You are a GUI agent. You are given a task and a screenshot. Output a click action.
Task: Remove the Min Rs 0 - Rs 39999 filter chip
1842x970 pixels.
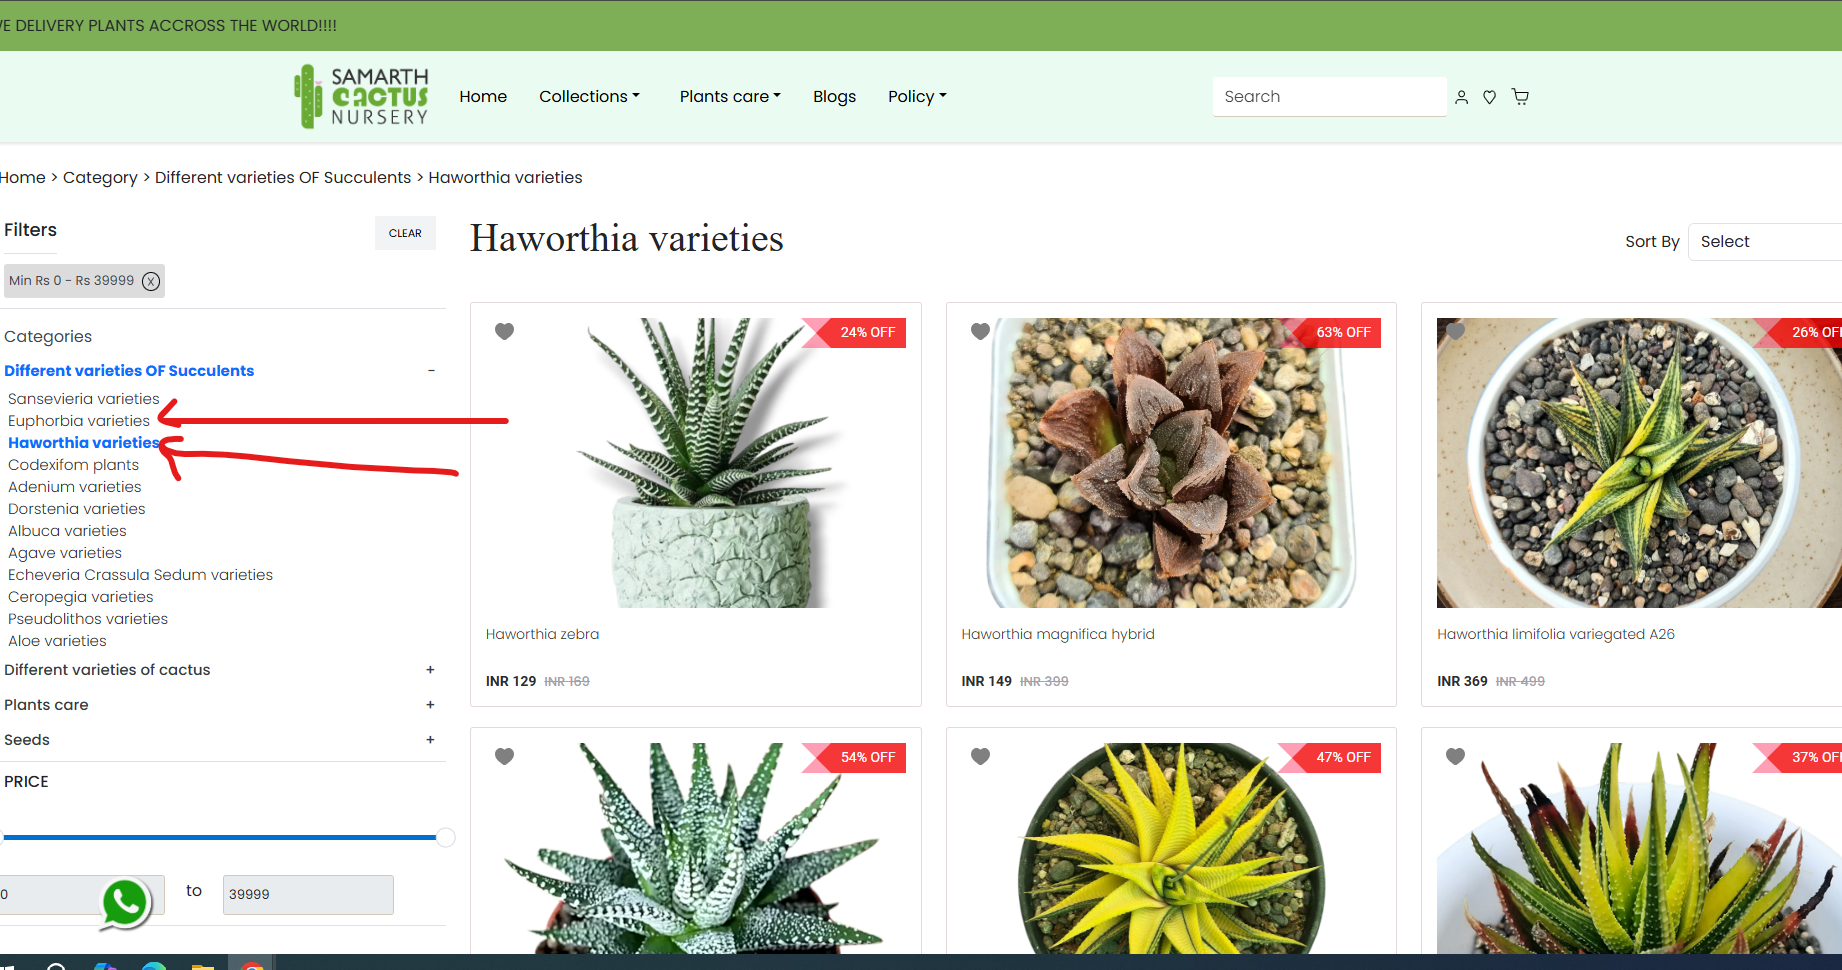(x=151, y=281)
